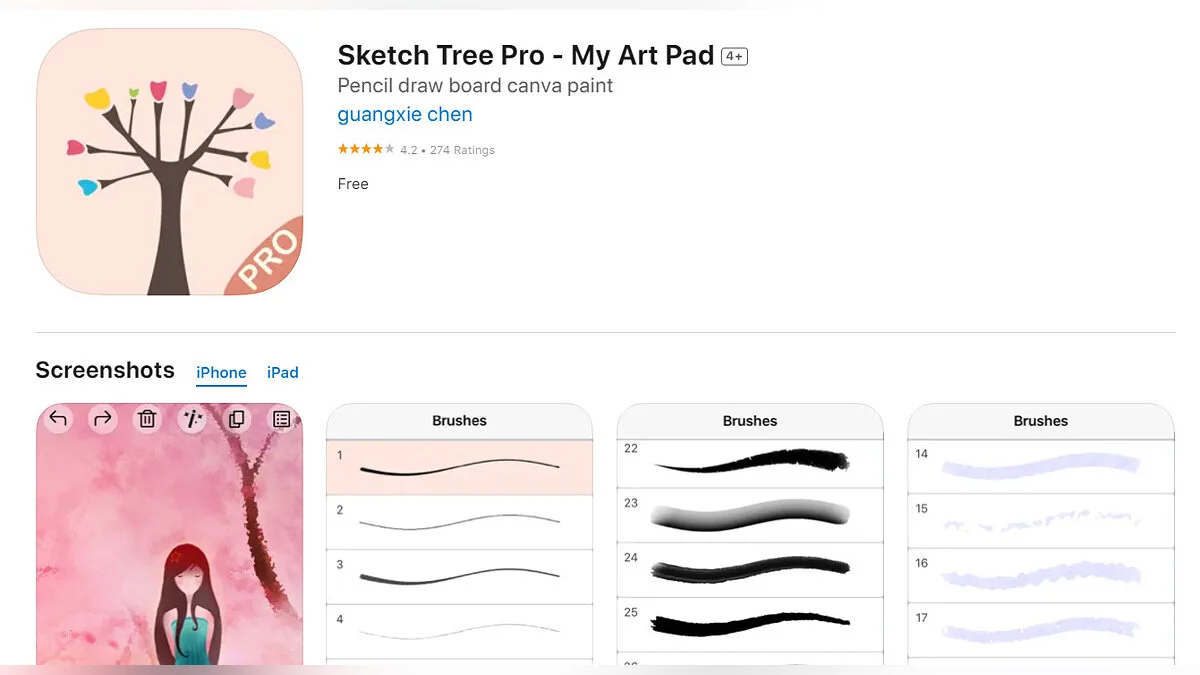Click the magic wand effects icon
This screenshot has width=1200, height=675.
pyautogui.click(x=192, y=419)
